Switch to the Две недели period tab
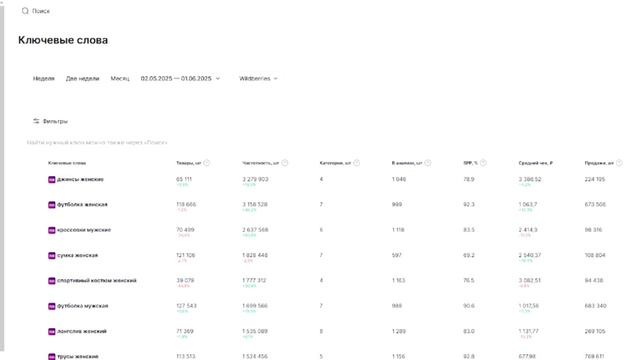Image resolution: width=640 pixels, height=360 pixels. [82, 78]
